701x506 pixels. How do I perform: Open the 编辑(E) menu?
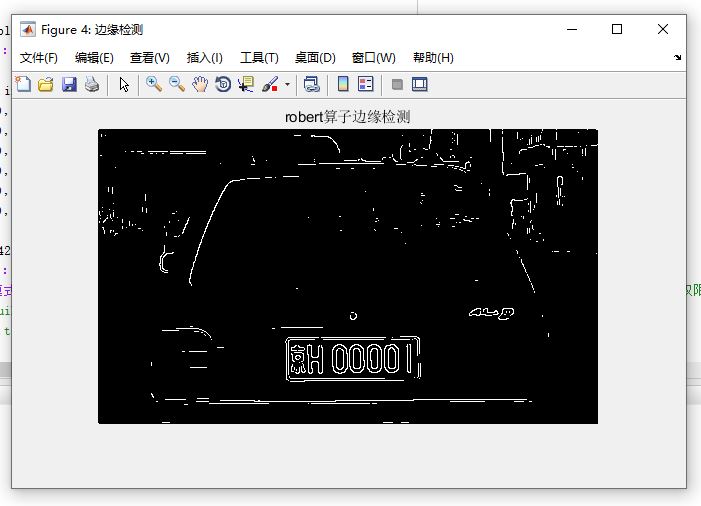tap(94, 58)
